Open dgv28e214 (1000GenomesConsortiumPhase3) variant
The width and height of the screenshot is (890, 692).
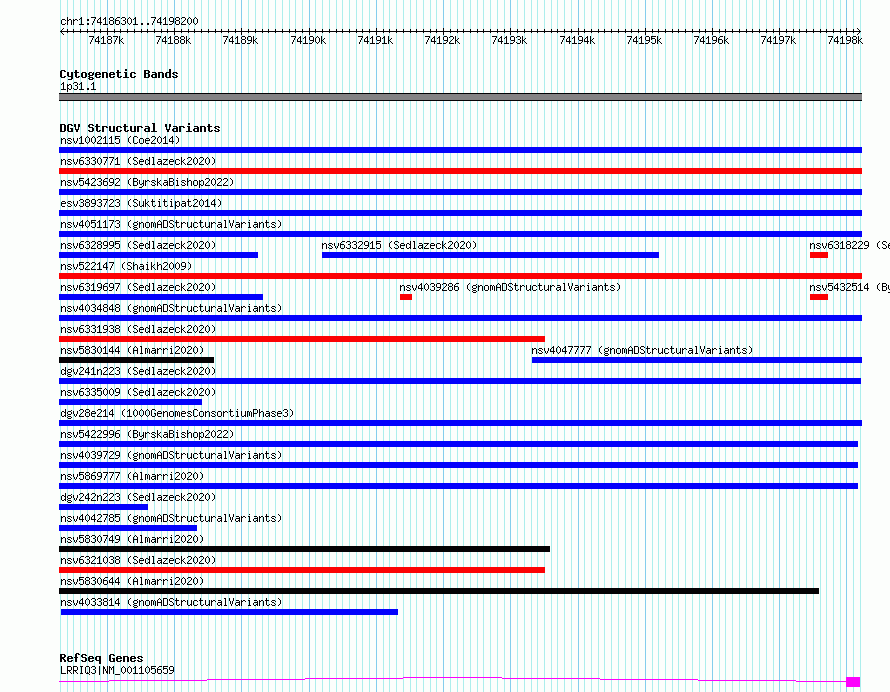point(177,413)
